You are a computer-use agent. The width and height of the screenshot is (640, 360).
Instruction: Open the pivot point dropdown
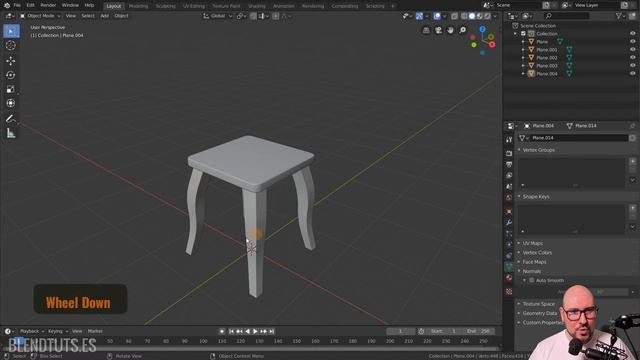pos(241,16)
